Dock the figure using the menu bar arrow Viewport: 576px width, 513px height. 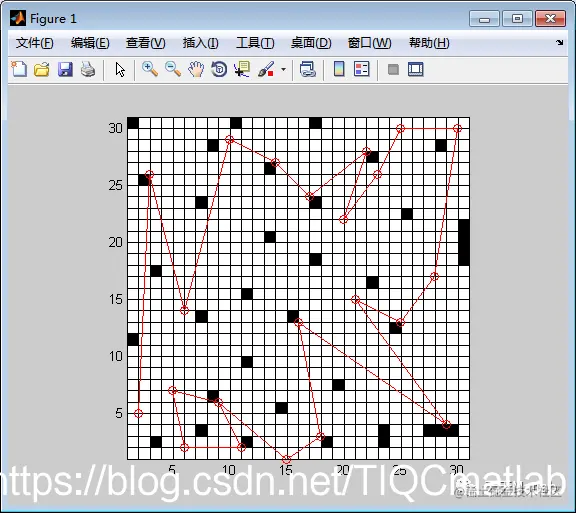point(559,43)
